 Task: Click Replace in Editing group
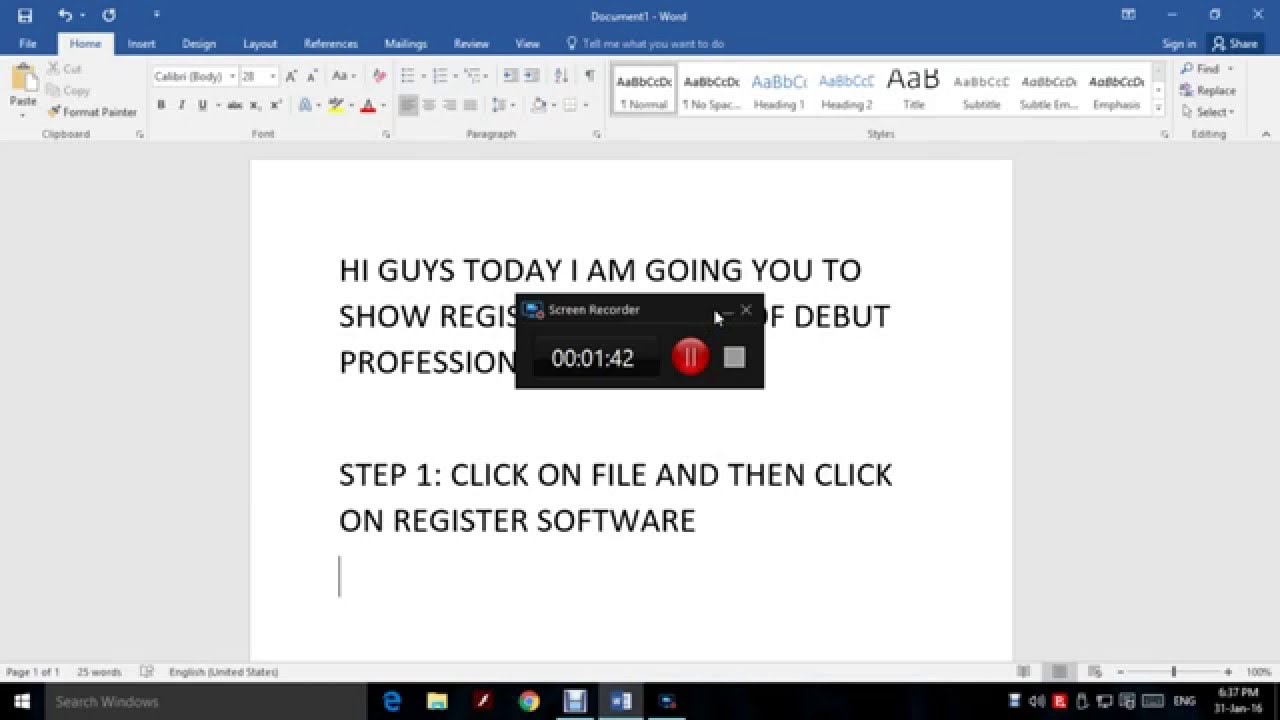click(1208, 90)
